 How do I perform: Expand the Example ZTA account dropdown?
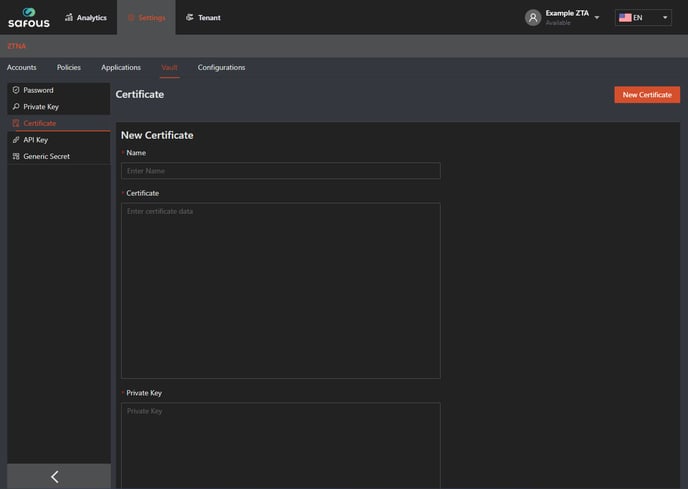597,18
